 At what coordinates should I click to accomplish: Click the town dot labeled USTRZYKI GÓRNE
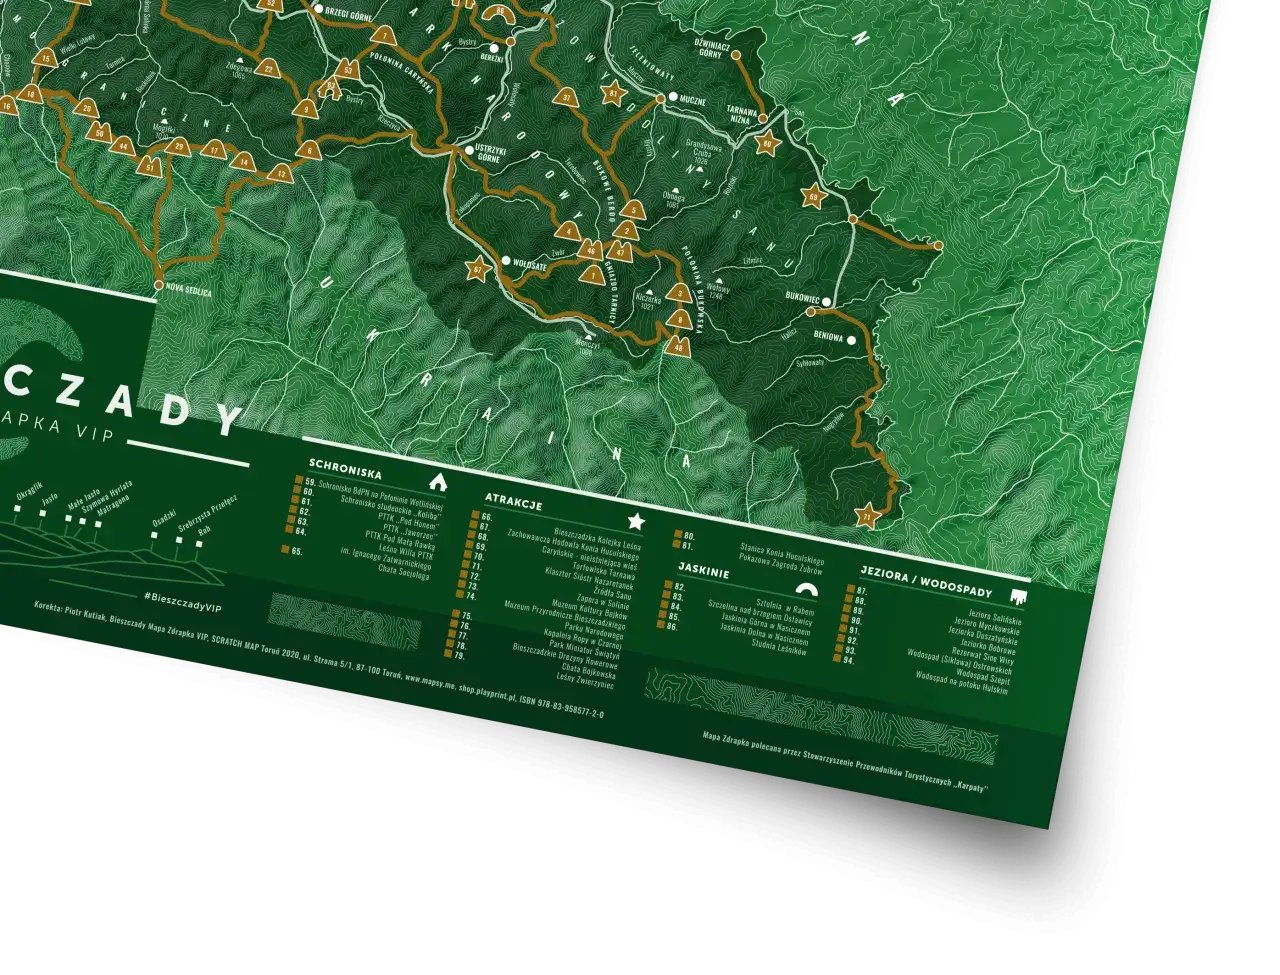coord(469,150)
